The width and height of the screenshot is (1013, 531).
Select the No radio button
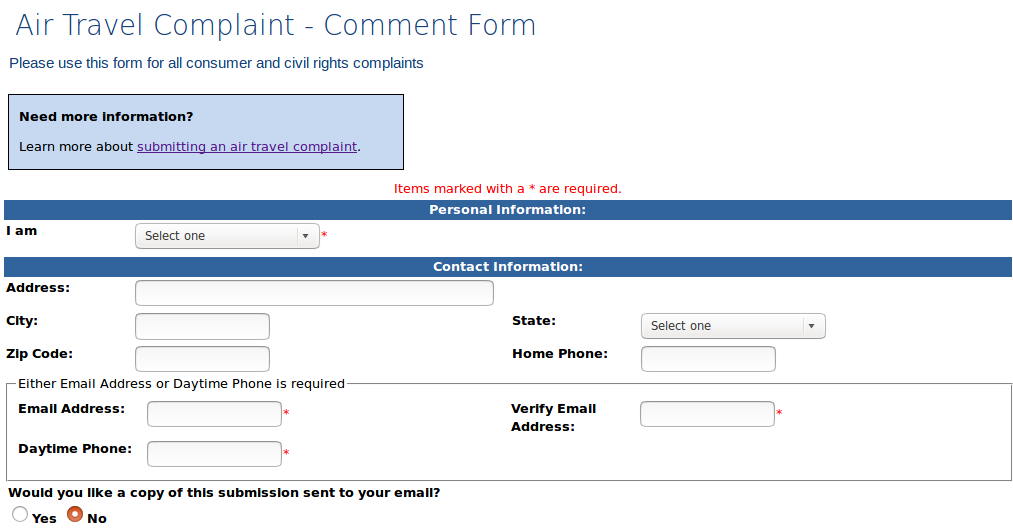pos(75,514)
